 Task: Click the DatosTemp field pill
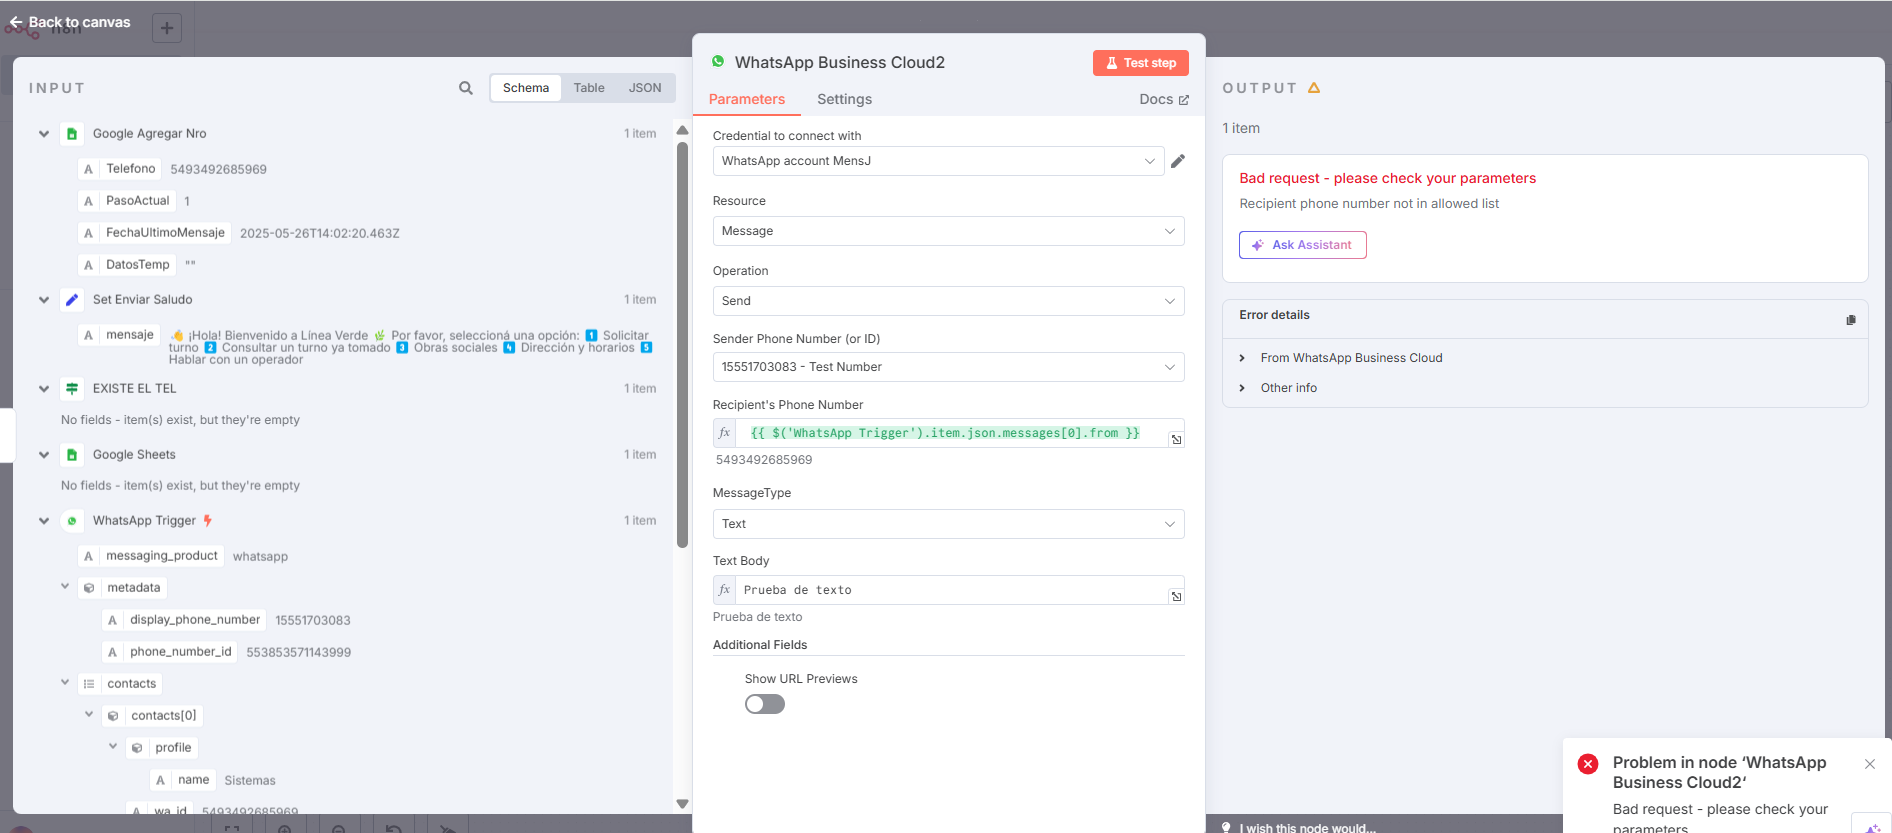pyautogui.click(x=127, y=265)
